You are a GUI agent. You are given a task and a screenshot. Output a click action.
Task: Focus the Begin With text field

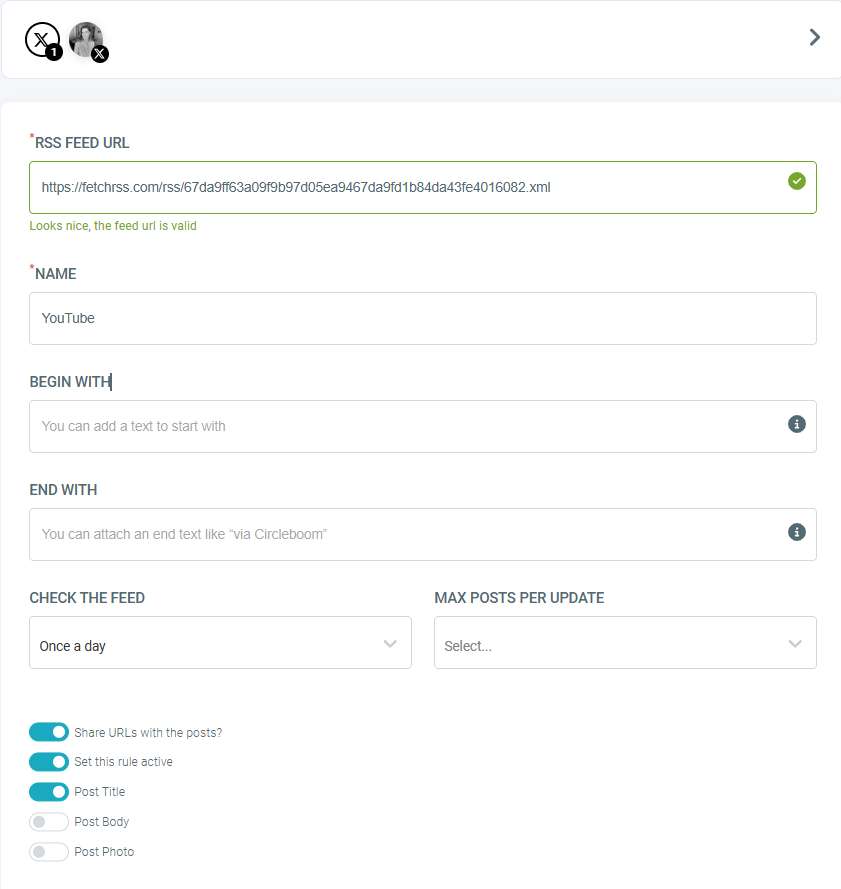point(422,426)
